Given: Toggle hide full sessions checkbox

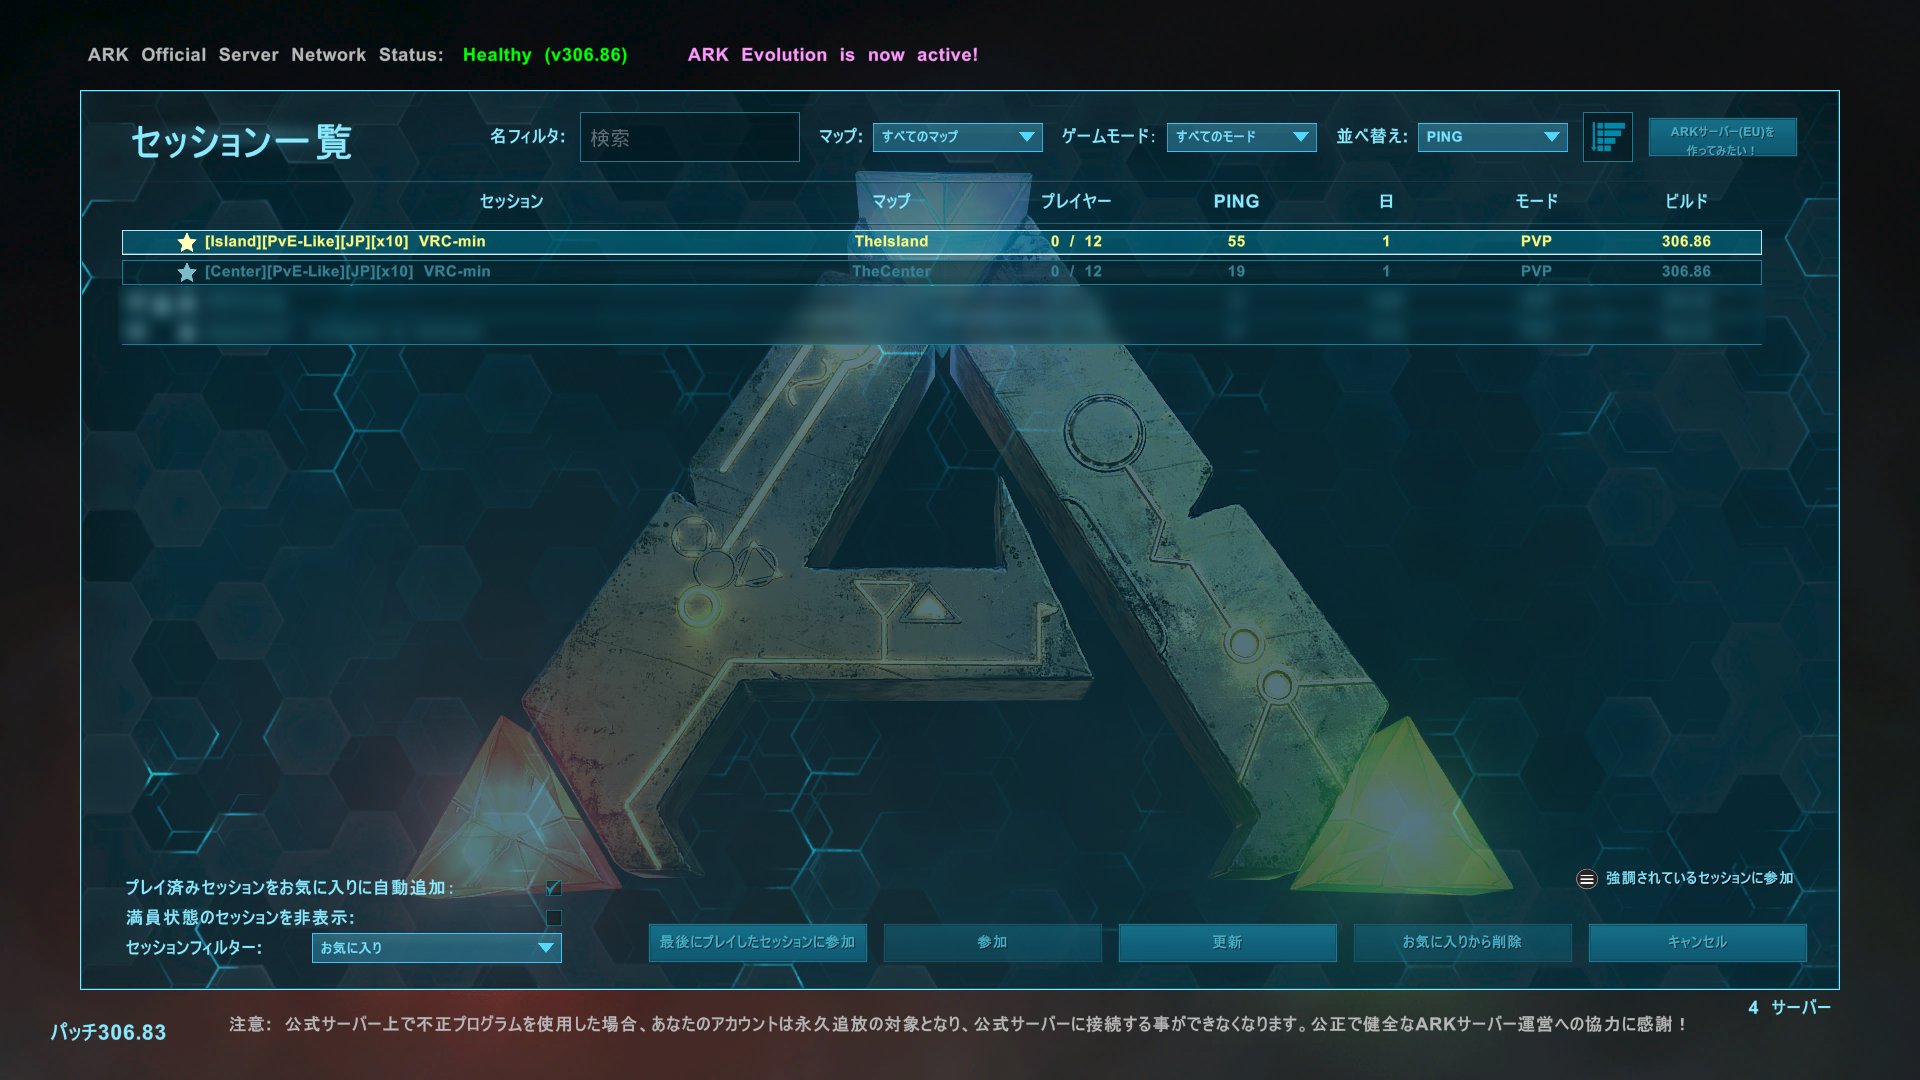Looking at the screenshot, I should [554, 918].
